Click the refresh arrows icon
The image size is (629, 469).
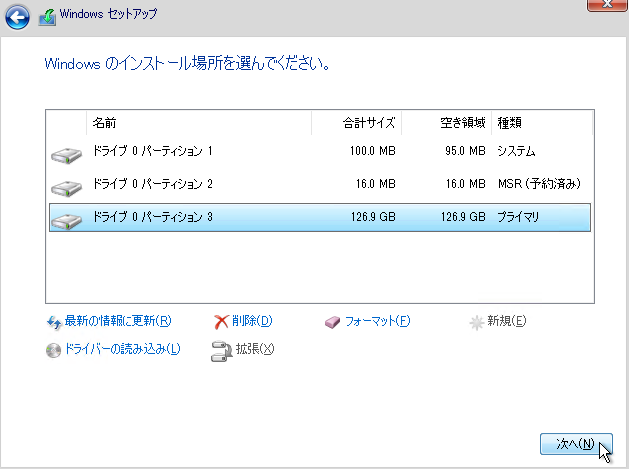pos(54,322)
